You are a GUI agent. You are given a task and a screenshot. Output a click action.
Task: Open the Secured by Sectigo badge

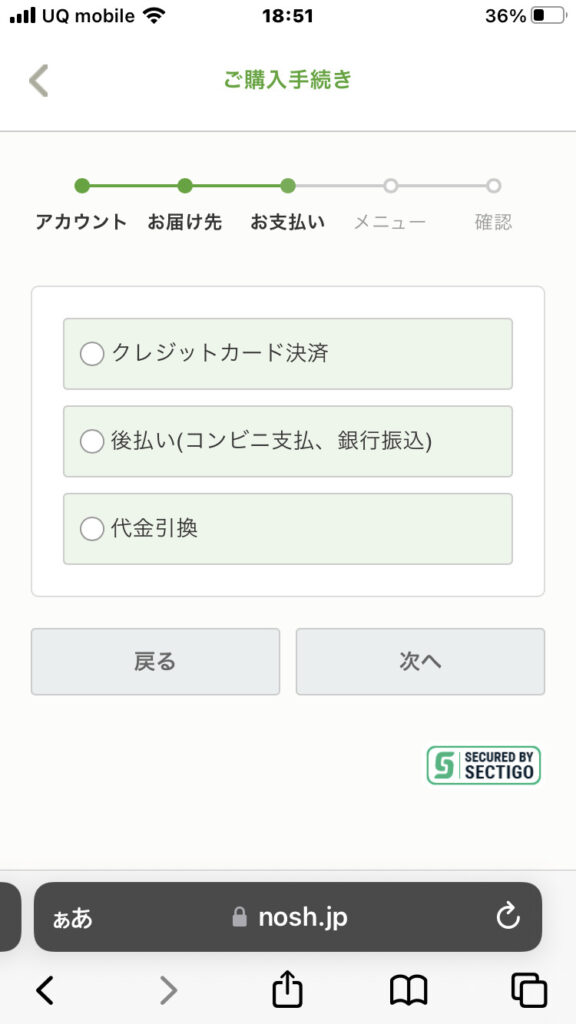(484, 765)
